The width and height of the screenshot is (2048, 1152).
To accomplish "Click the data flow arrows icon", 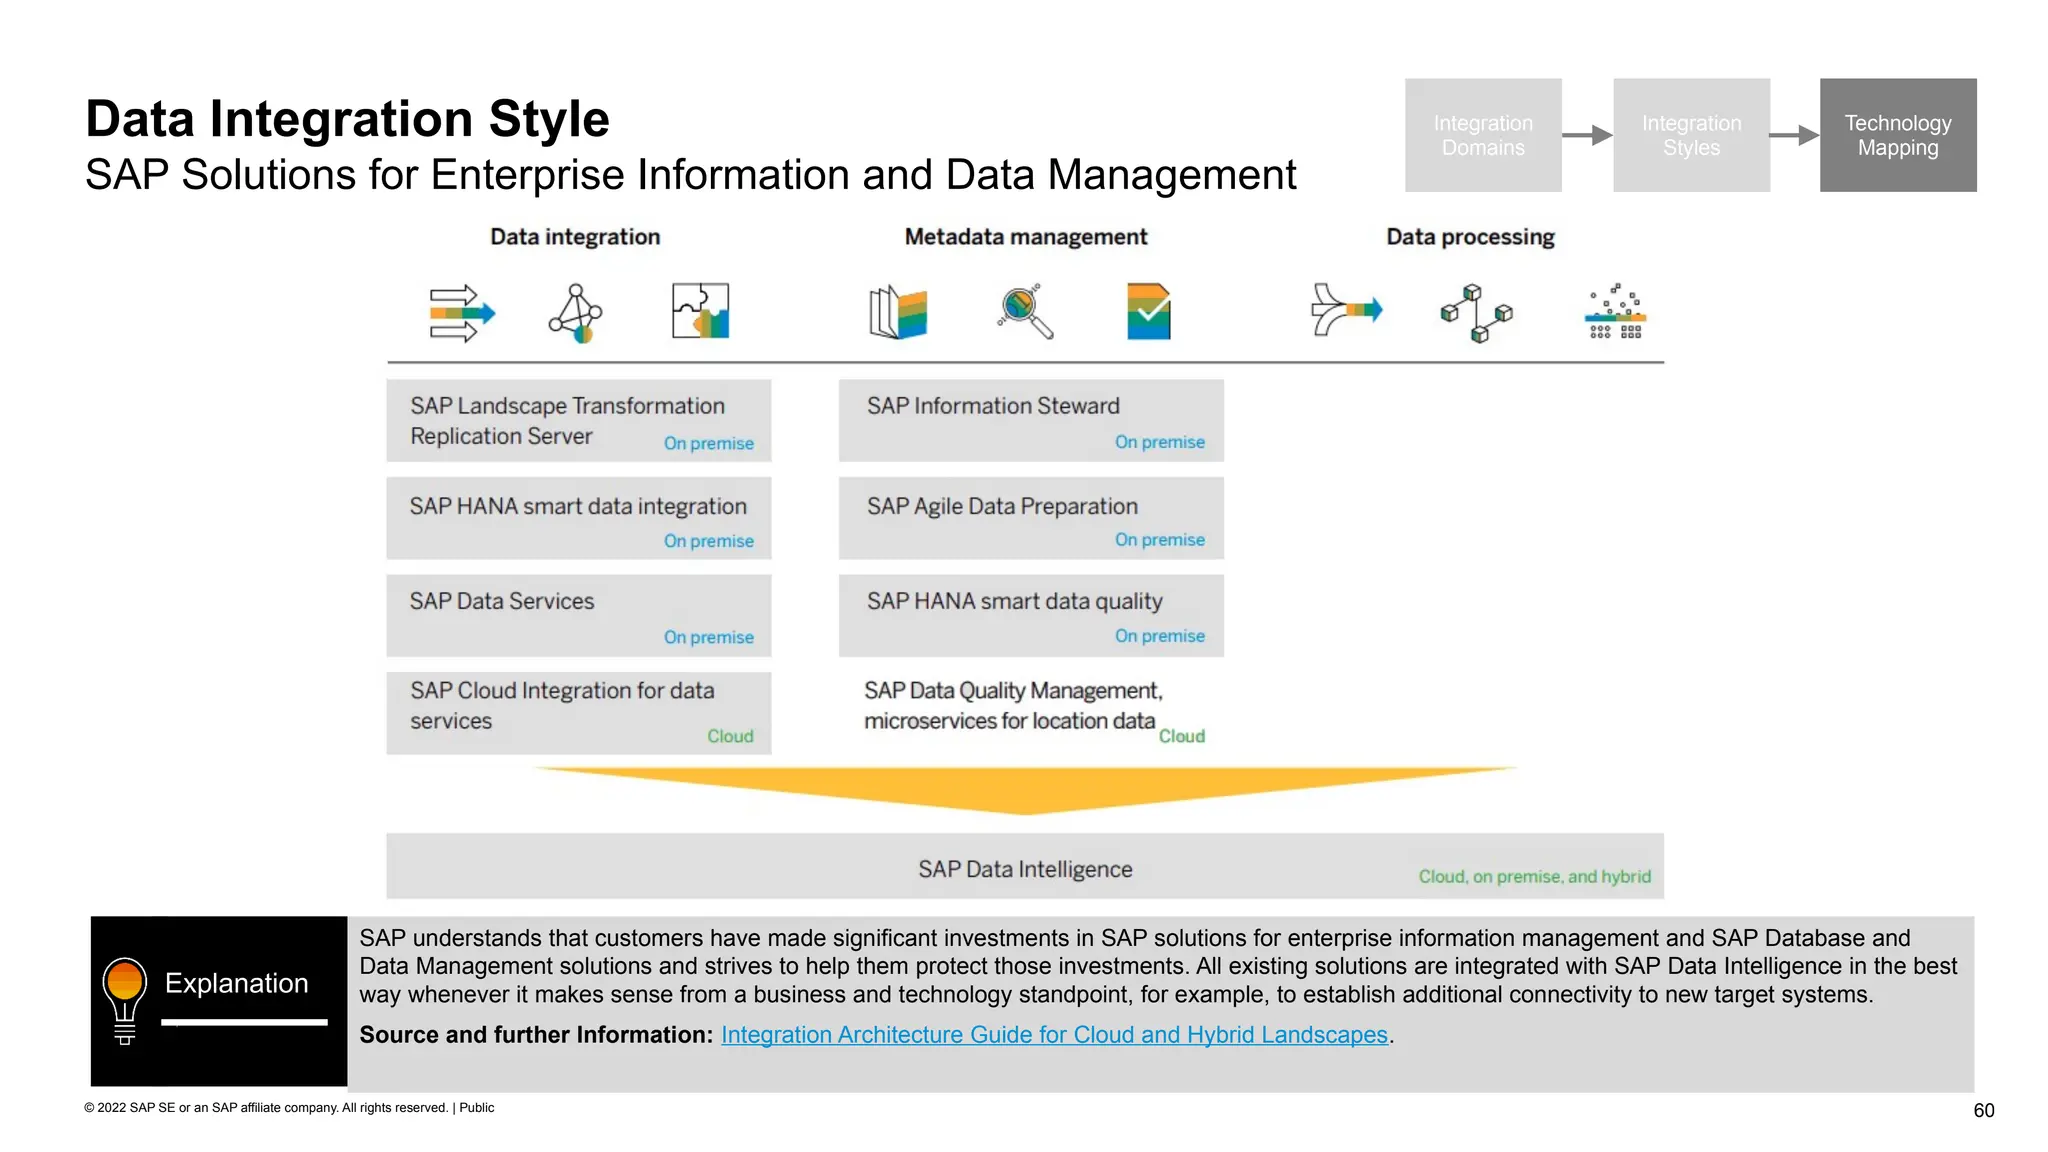I will click(x=462, y=314).
